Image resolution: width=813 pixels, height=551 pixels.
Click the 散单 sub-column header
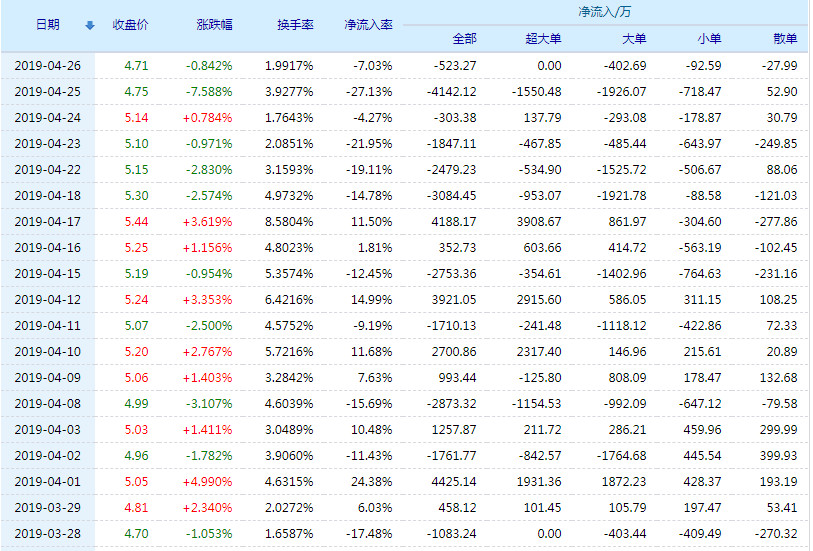pos(785,39)
